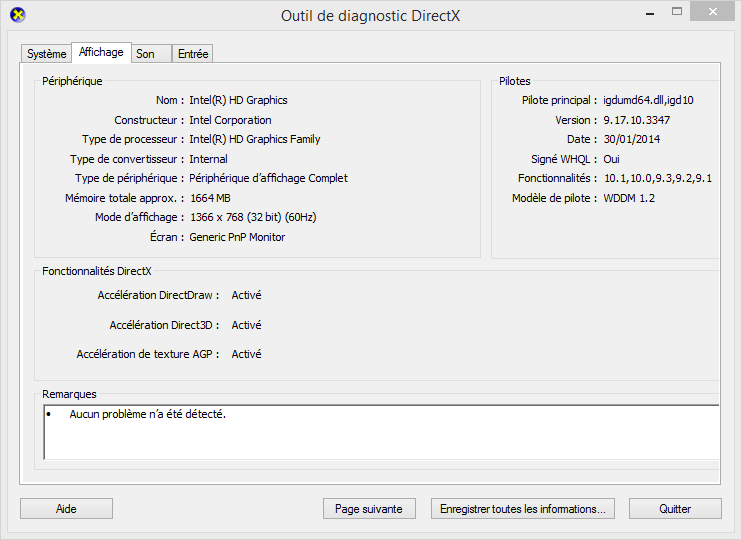Maximize the DirectX diagnostic window

[x=677, y=12]
